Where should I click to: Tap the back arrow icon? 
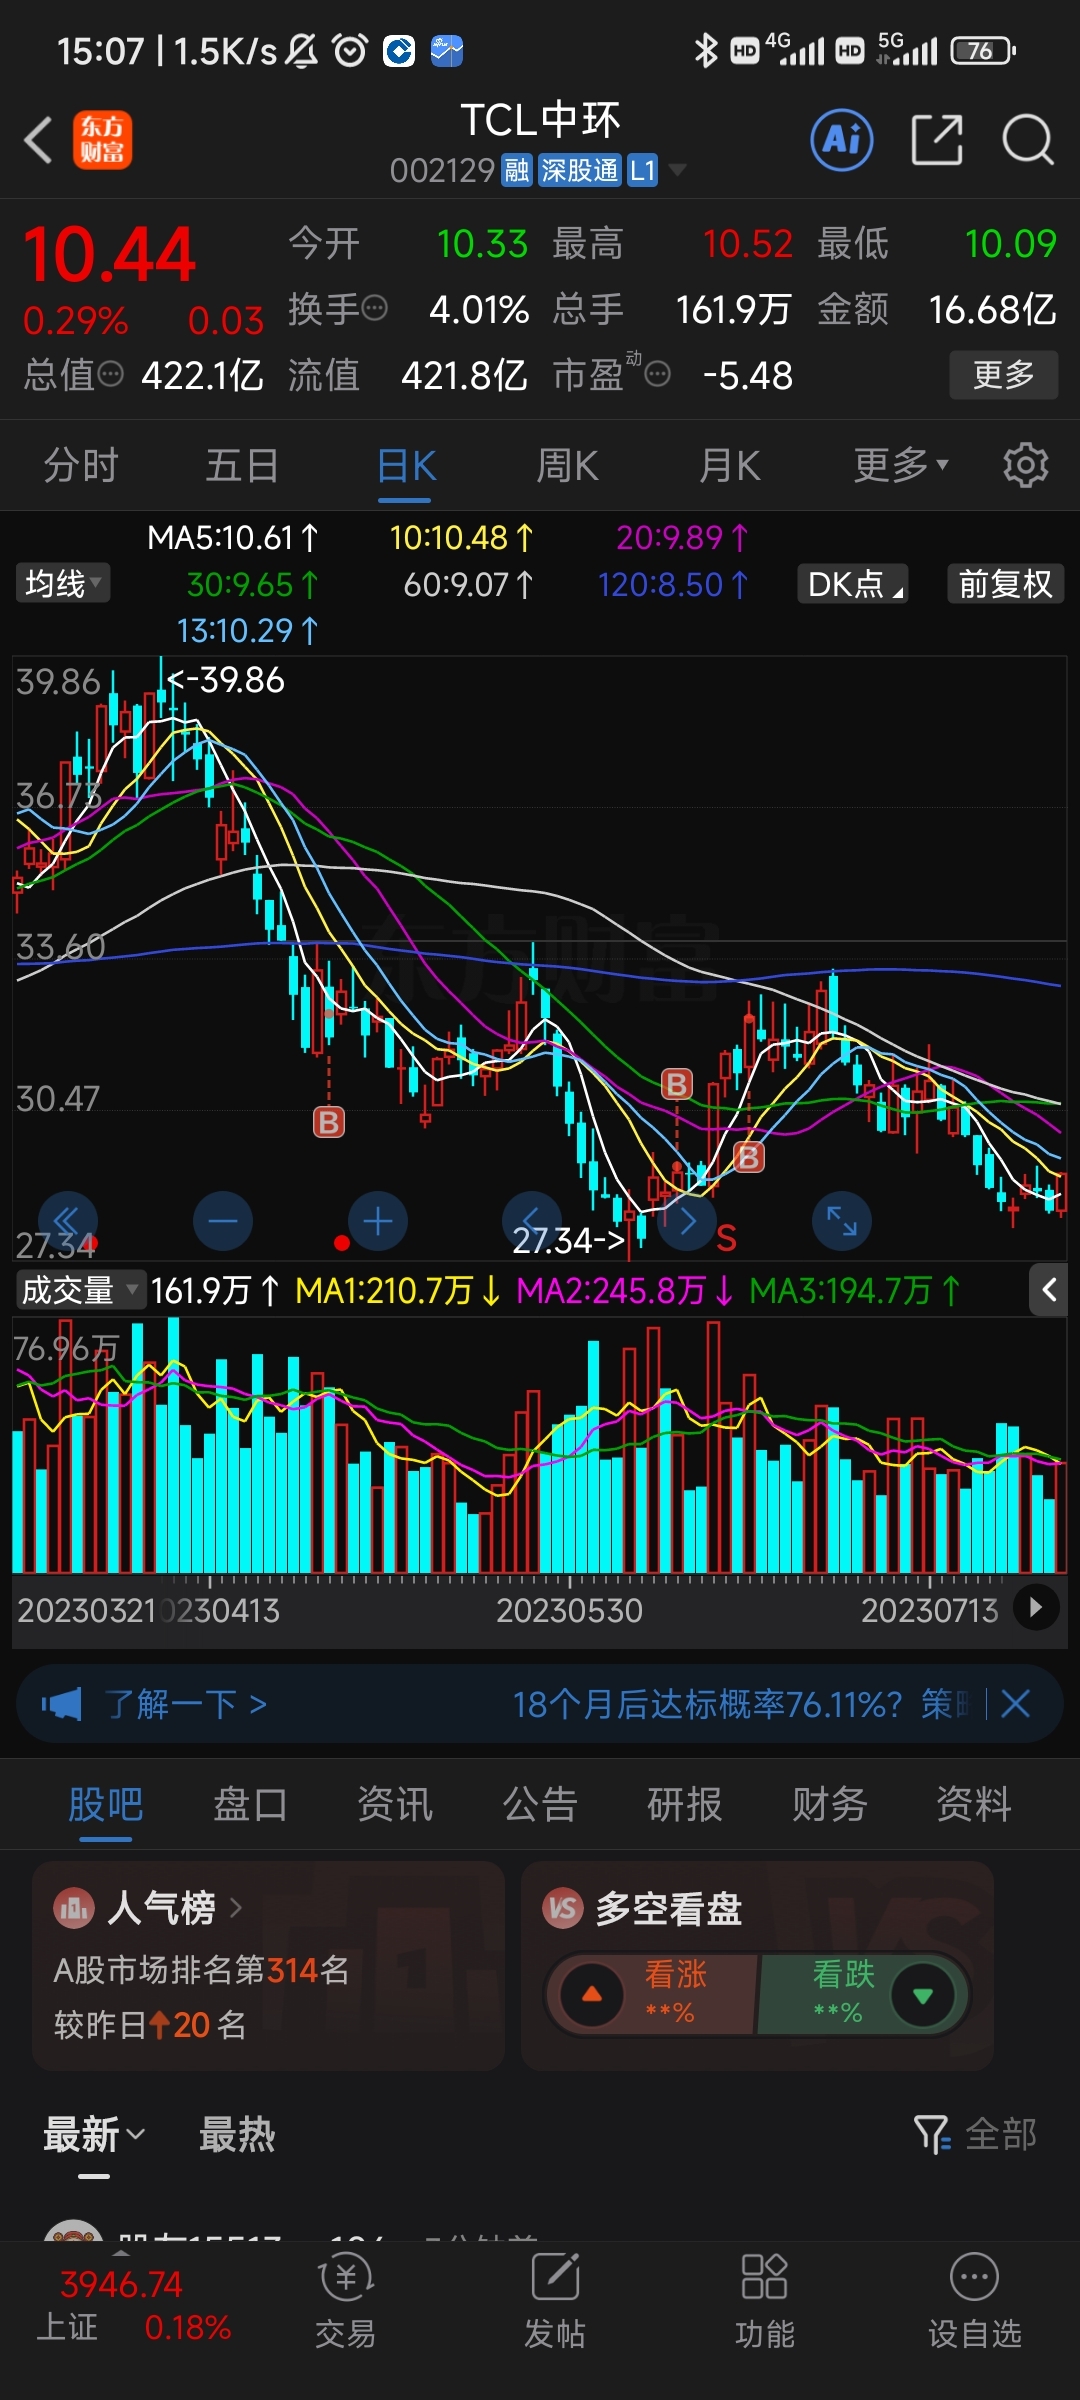pos(38,140)
